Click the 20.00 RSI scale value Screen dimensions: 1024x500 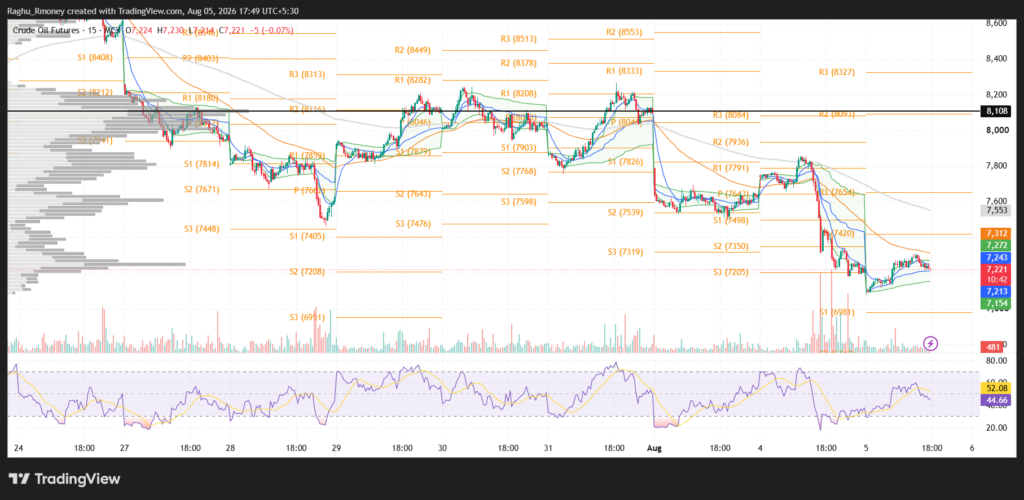(995, 428)
